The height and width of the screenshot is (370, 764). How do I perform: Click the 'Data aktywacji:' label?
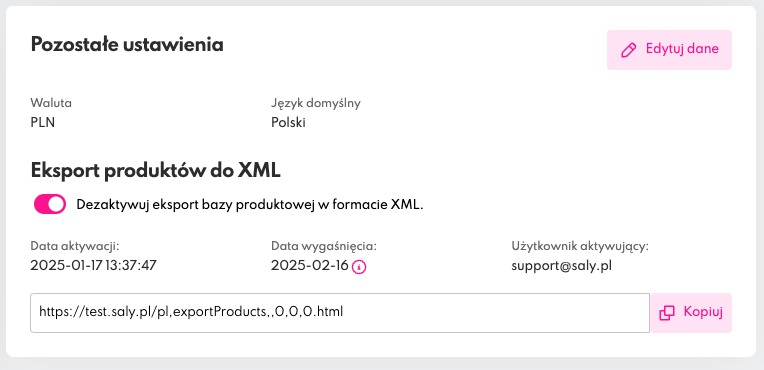75,246
